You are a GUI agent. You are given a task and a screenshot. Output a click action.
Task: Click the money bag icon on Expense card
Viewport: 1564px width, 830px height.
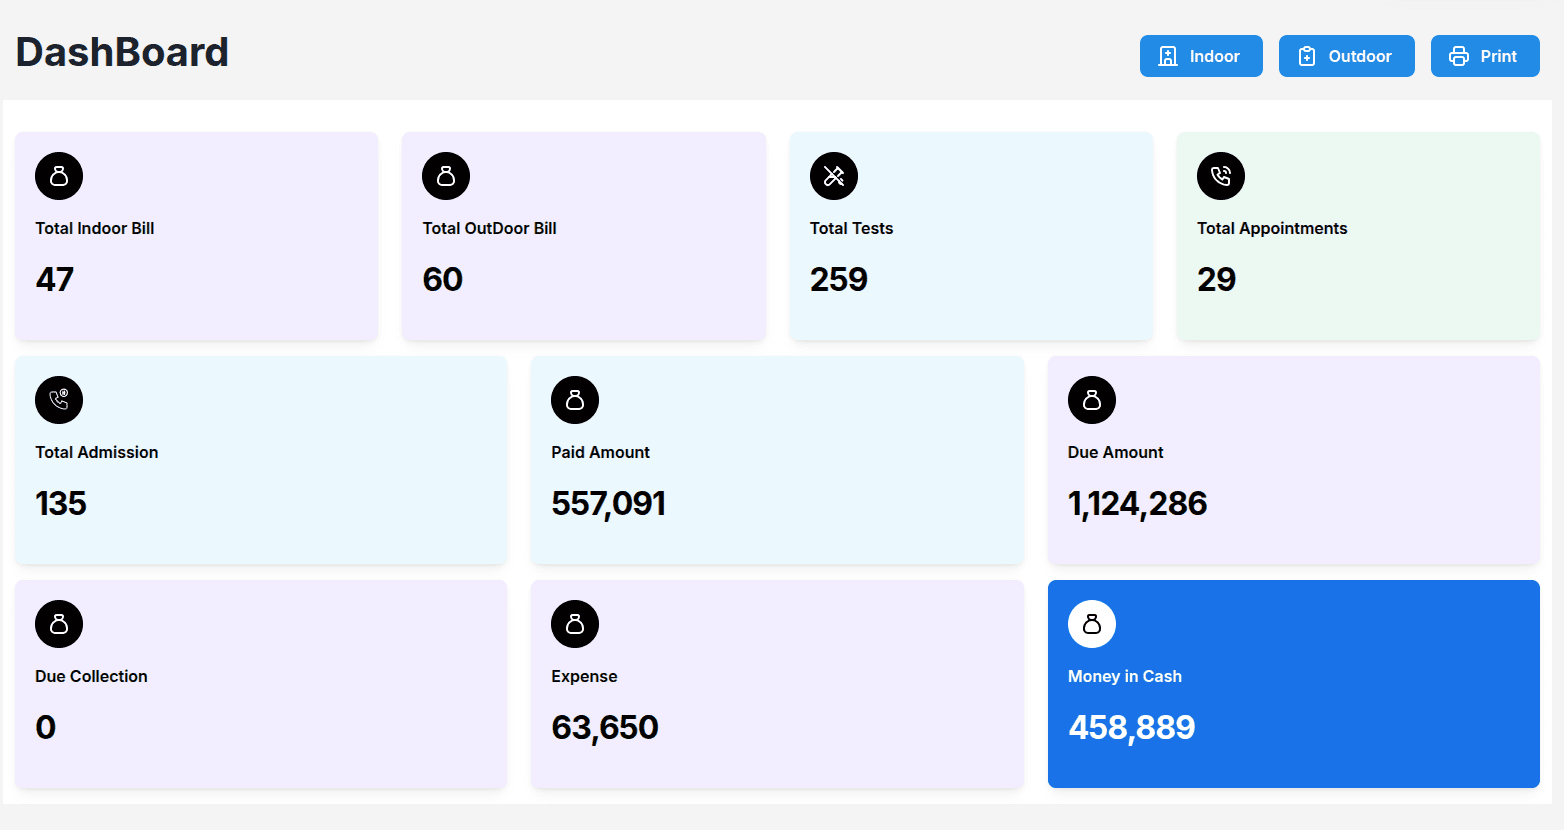(x=575, y=623)
